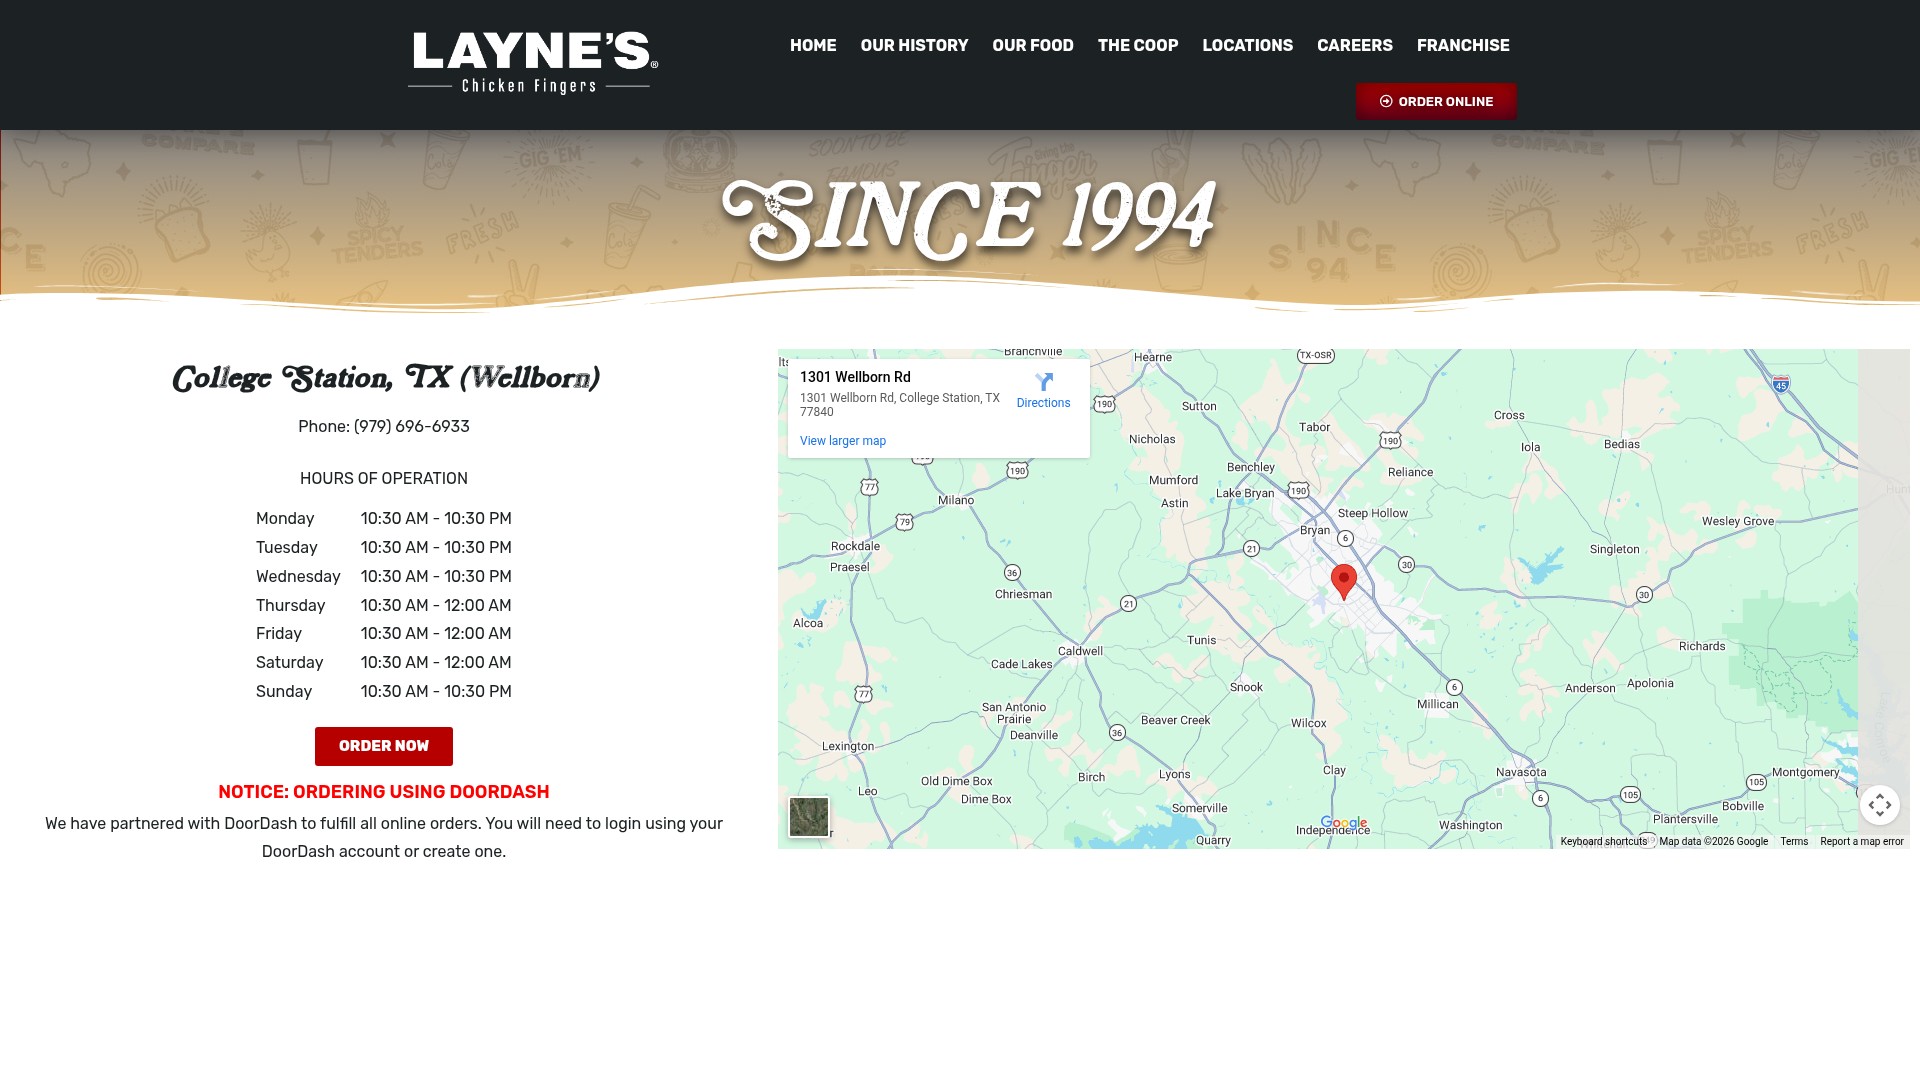Screen dimensions: 1920x1080
Task: Click the Rockdale label on map
Action: click(x=856, y=546)
